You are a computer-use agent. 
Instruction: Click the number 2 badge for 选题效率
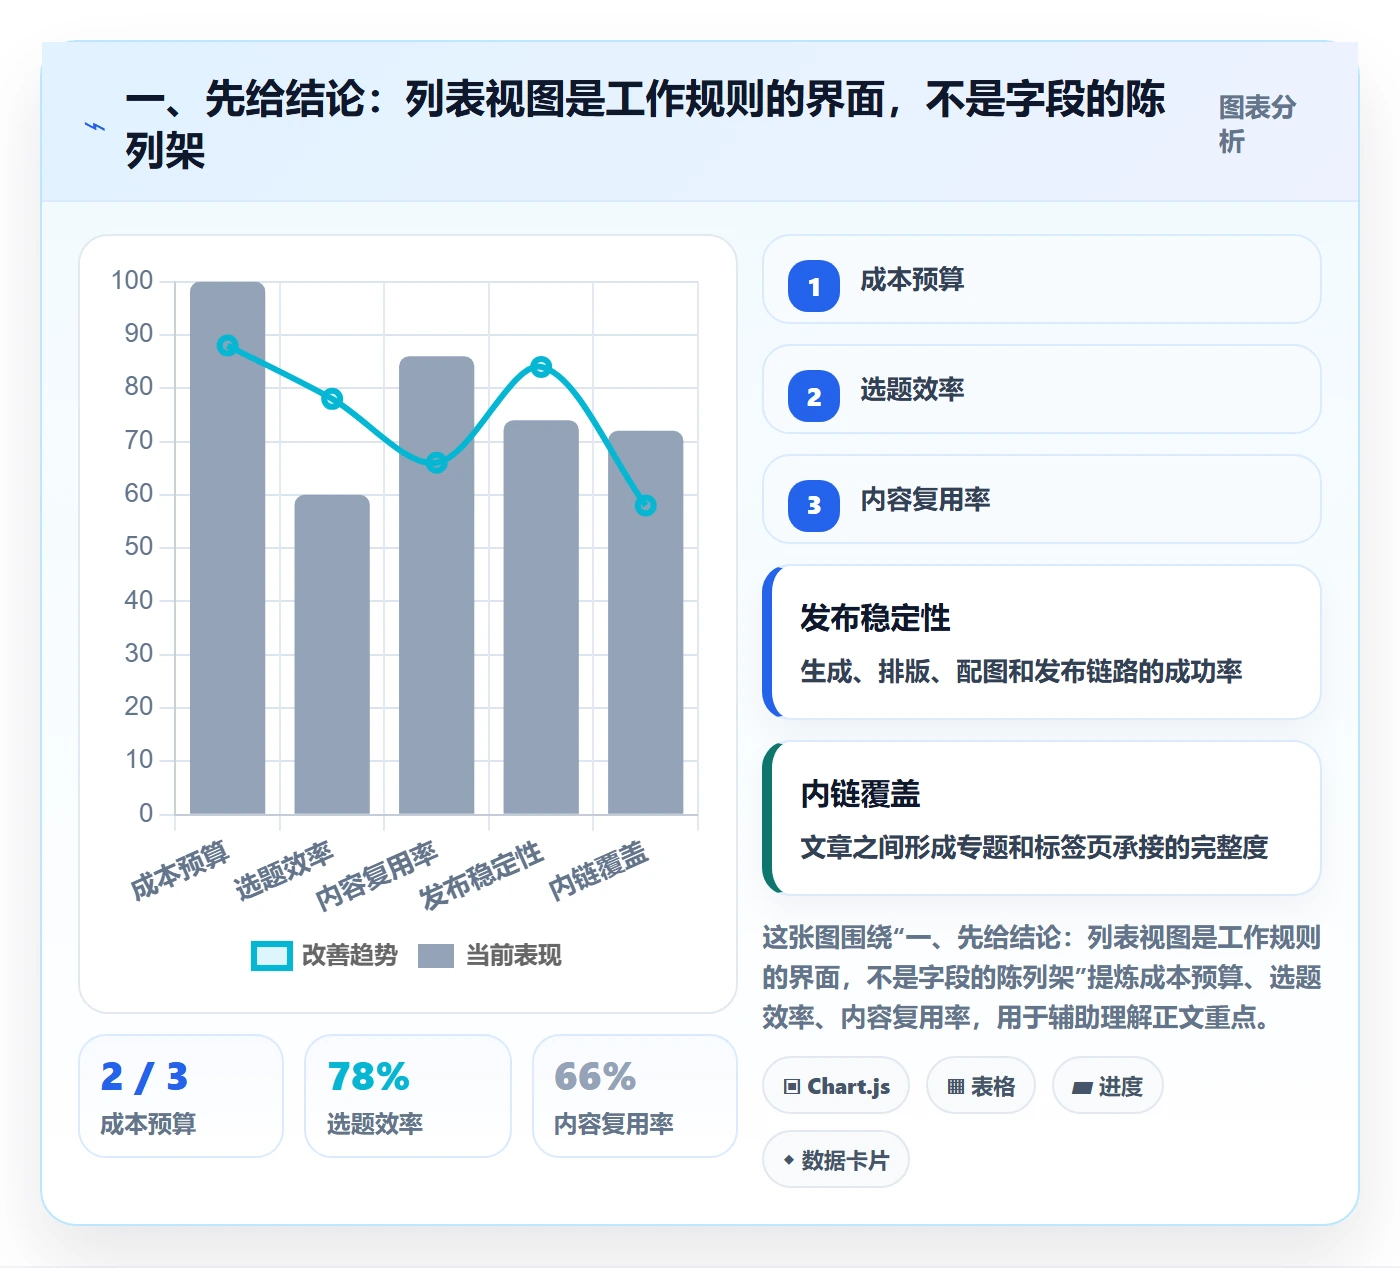click(x=814, y=396)
